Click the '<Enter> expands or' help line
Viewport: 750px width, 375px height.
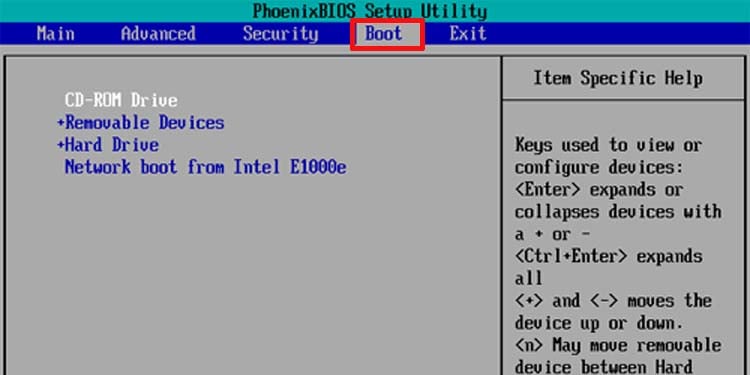click(599, 189)
